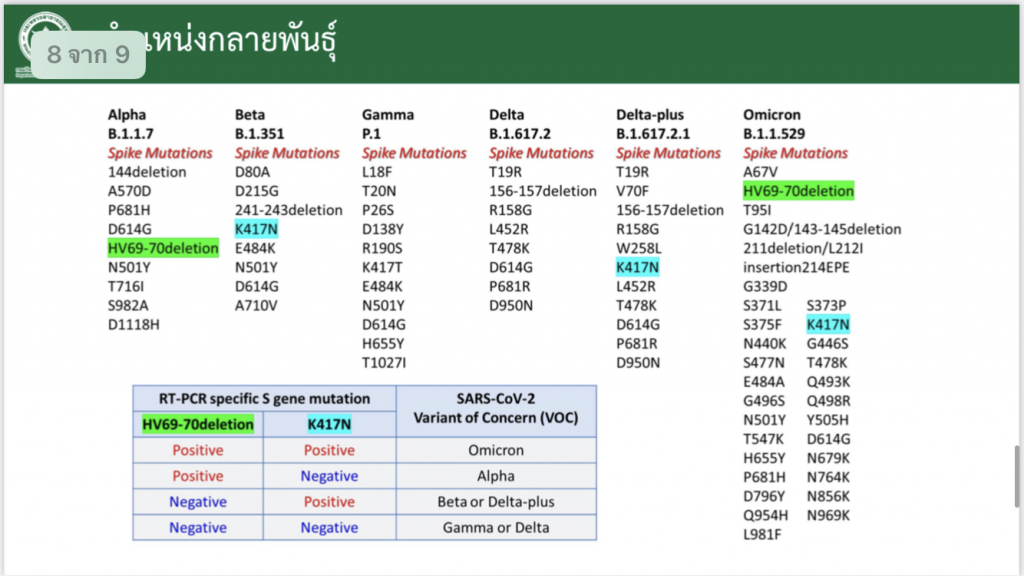Click the K417N header cell in the table
Screen dimensions: 1024x576
(x=329, y=425)
